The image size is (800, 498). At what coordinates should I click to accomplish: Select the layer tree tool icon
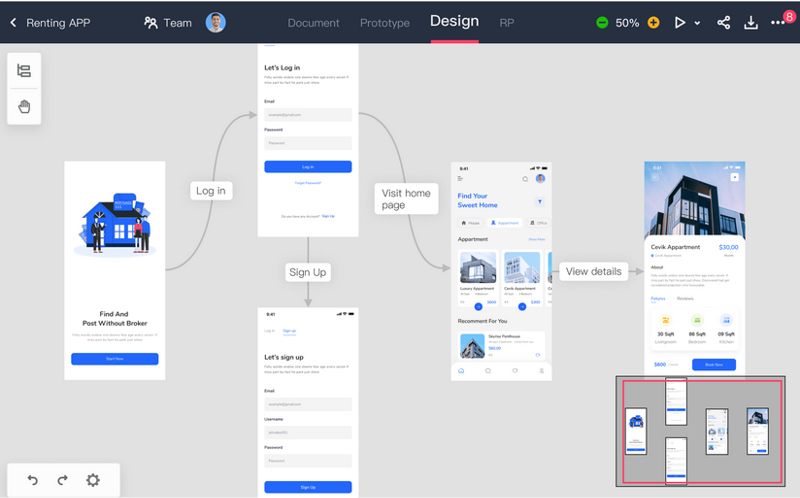[24, 70]
